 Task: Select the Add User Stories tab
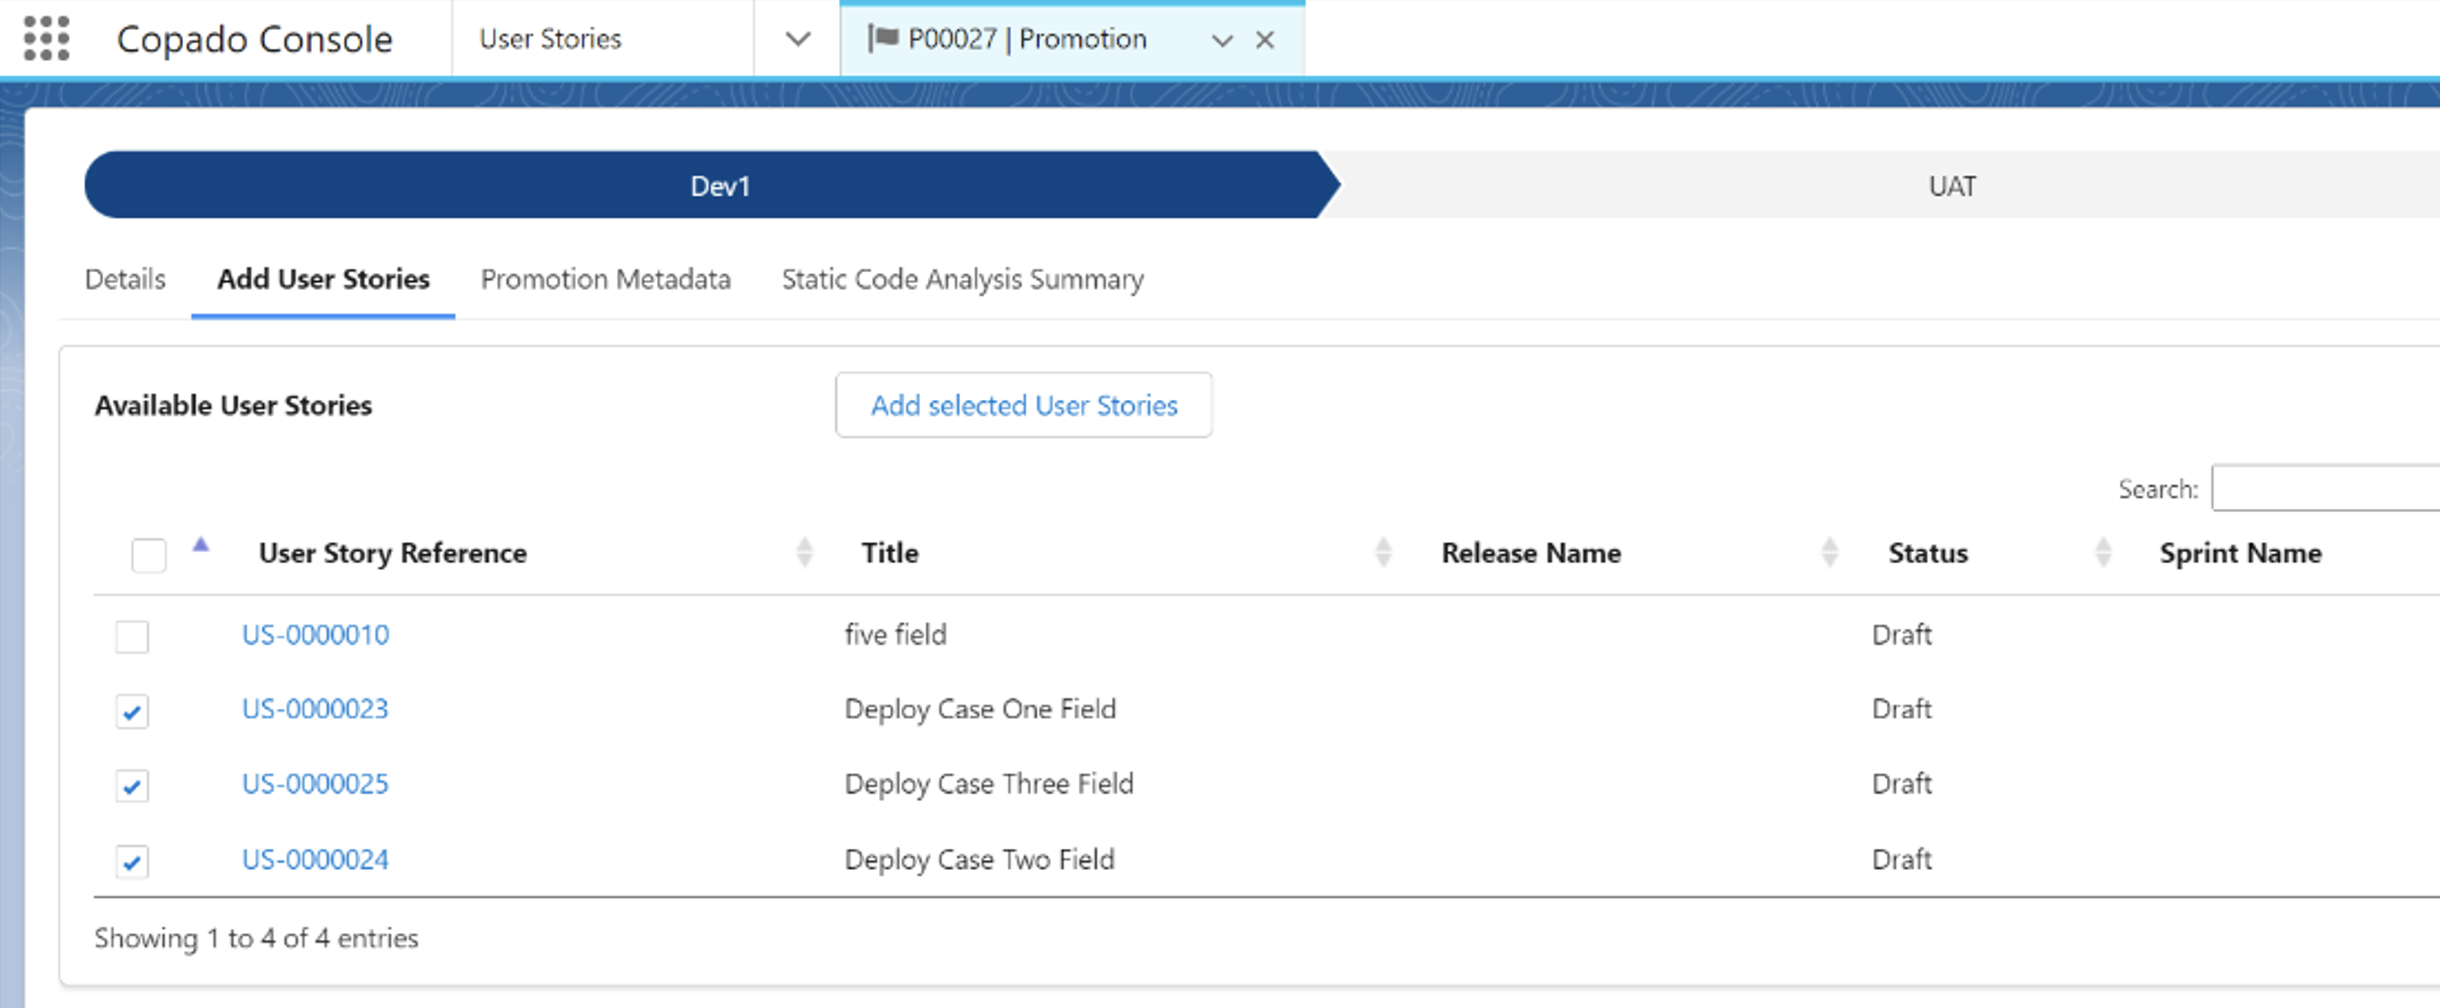pyautogui.click(x=323, y=279)
